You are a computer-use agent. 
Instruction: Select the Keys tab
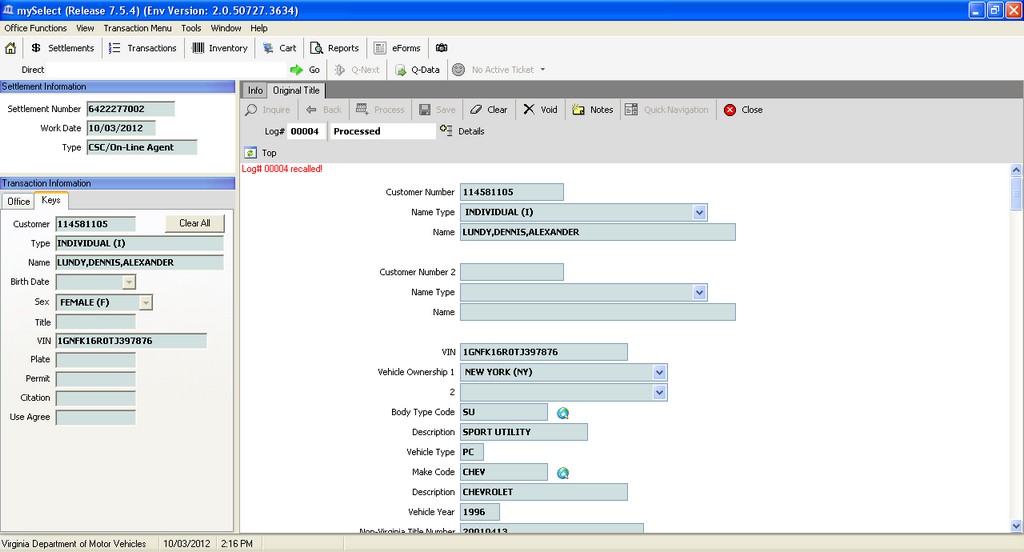coord(51,201)
